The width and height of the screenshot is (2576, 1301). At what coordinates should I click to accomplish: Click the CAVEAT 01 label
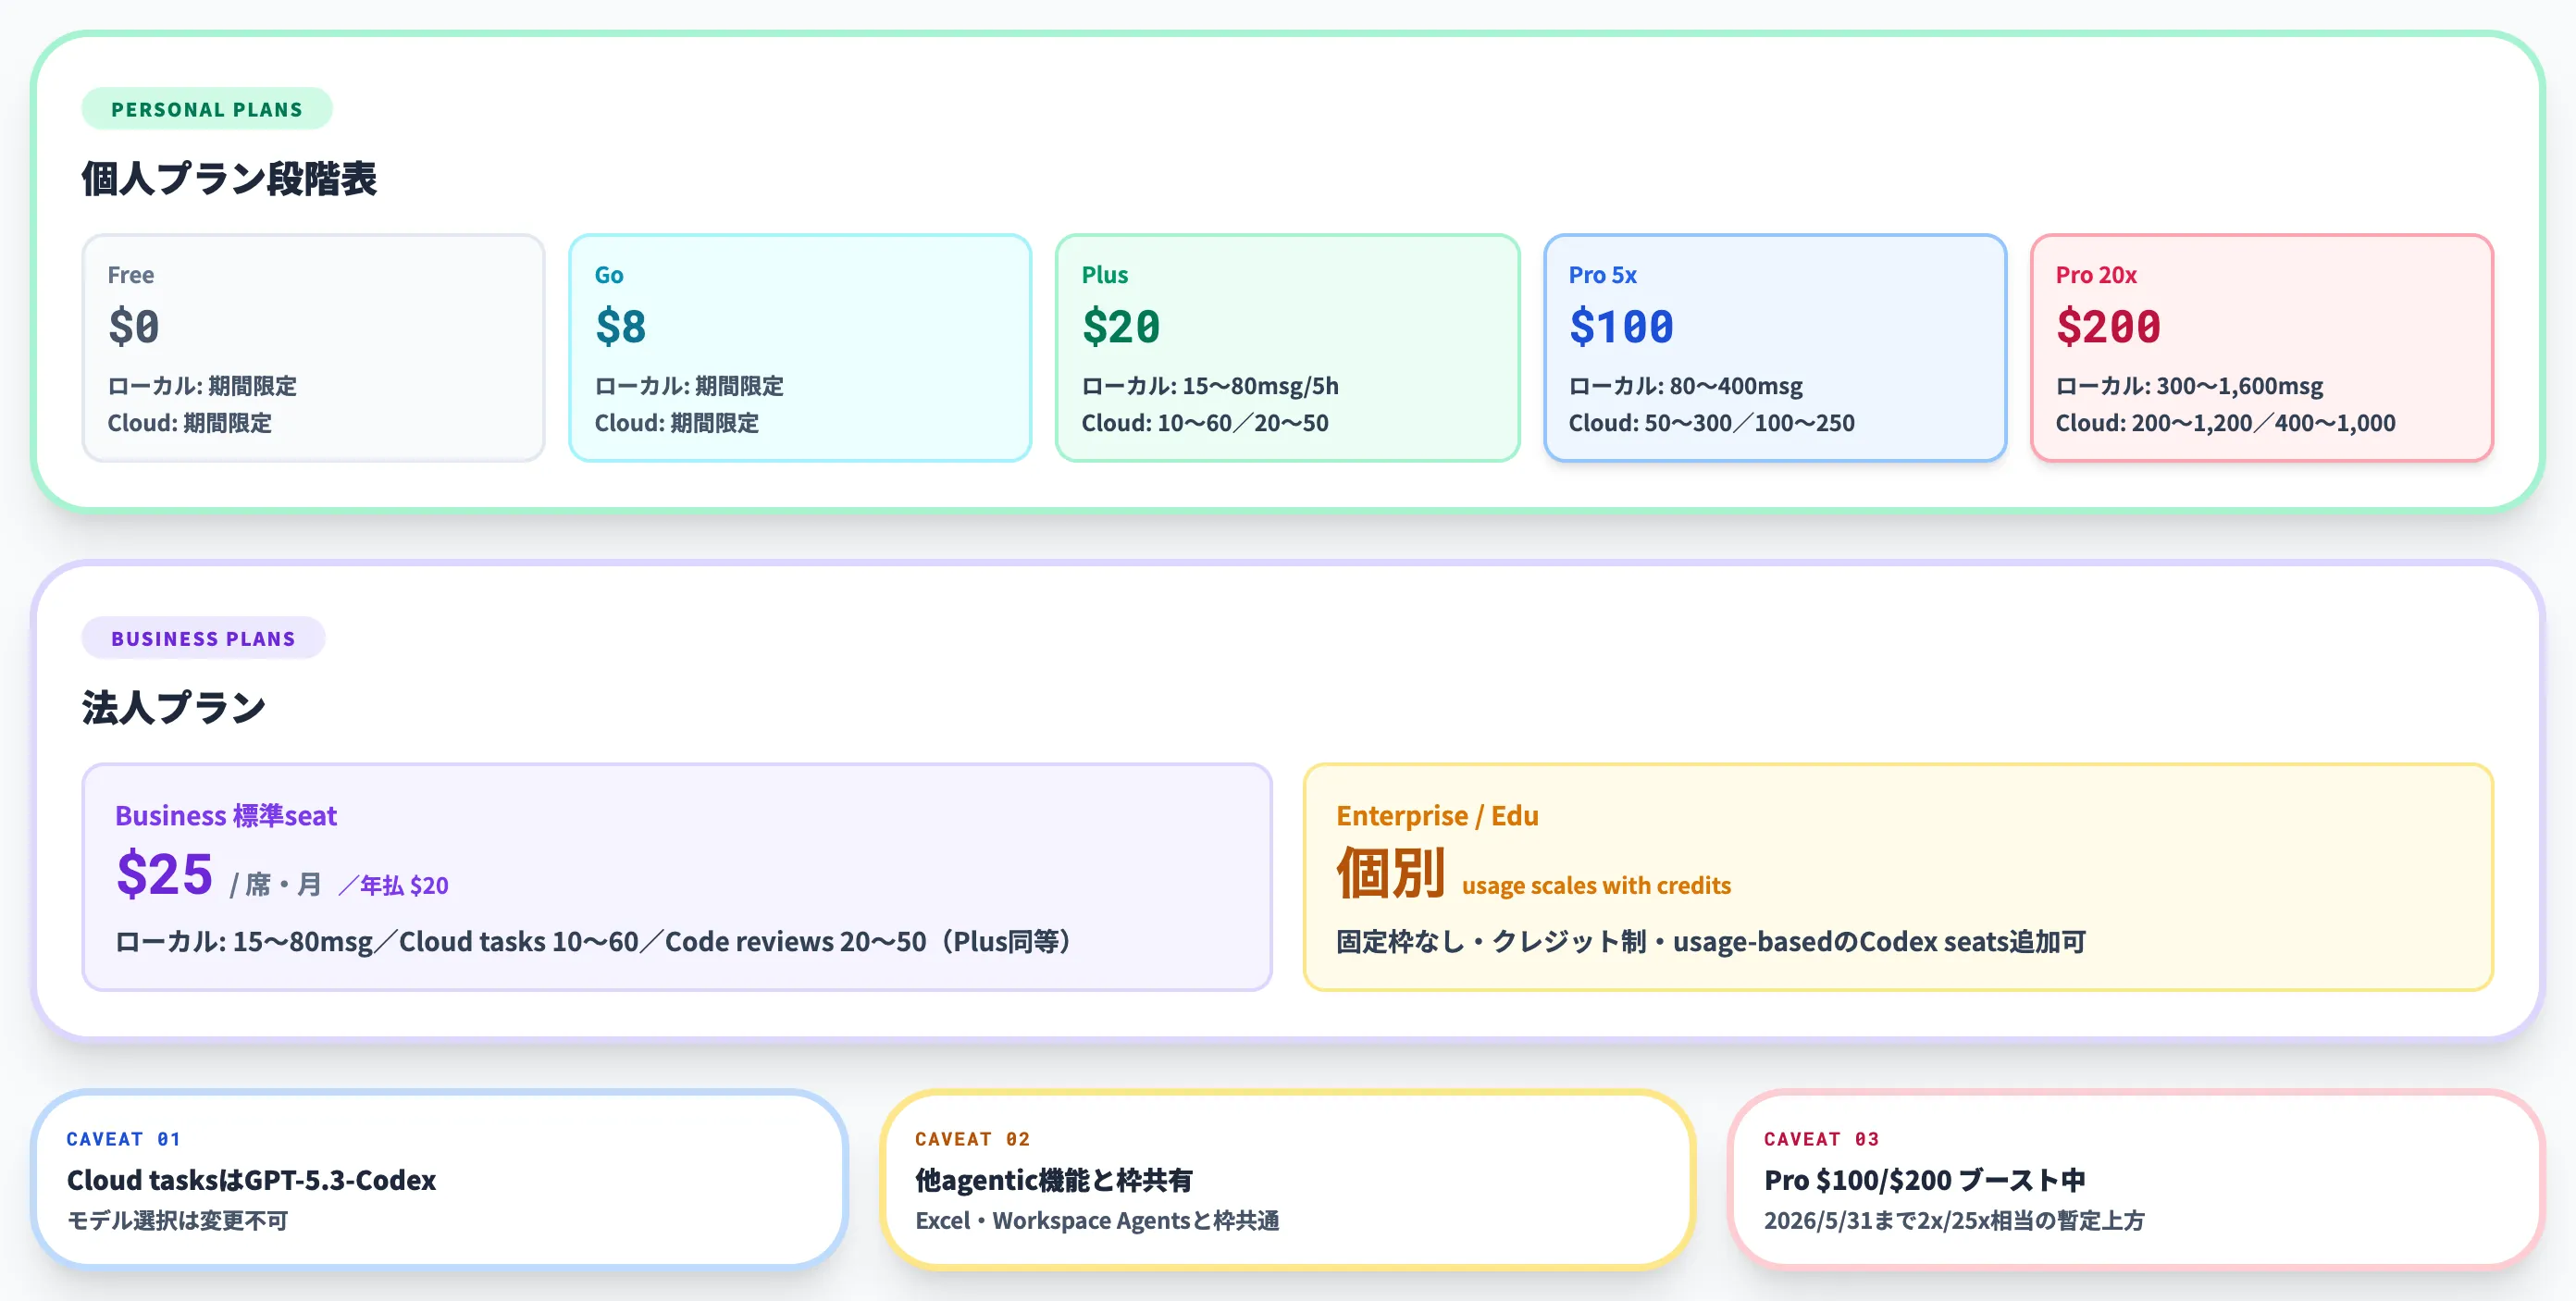124,1139
